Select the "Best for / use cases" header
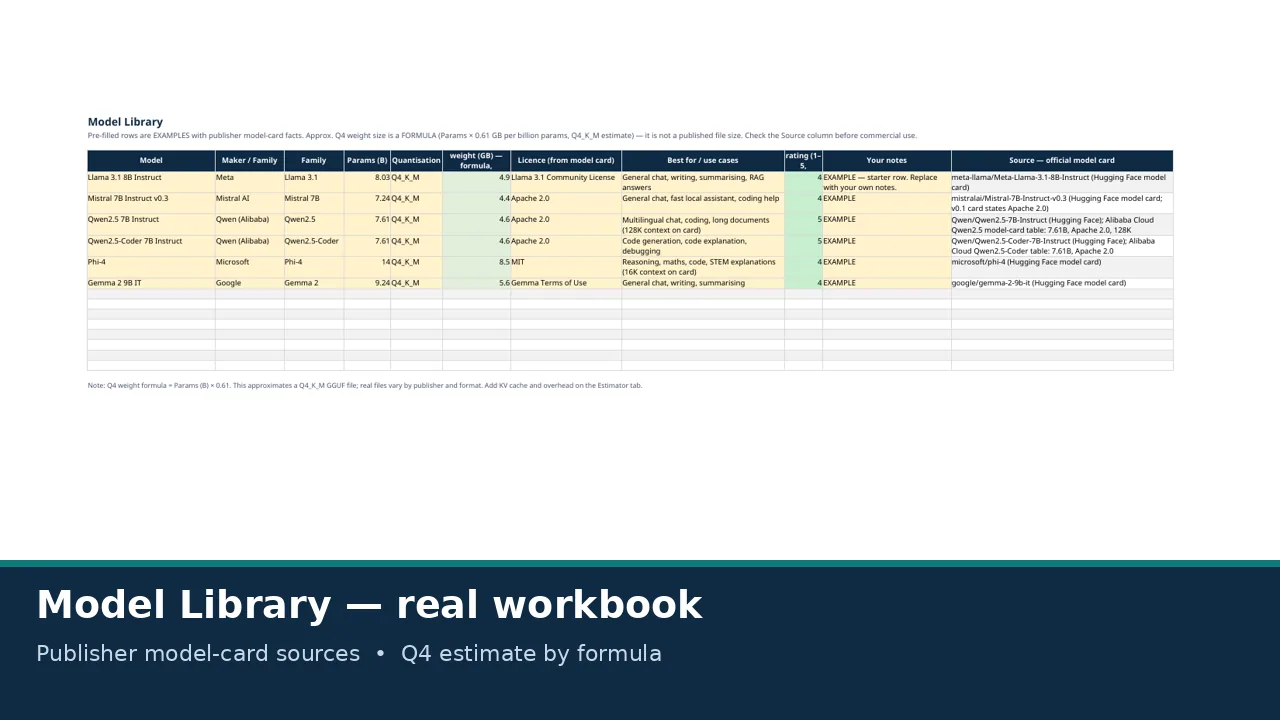1280x720 pixels. click(703, 160)
